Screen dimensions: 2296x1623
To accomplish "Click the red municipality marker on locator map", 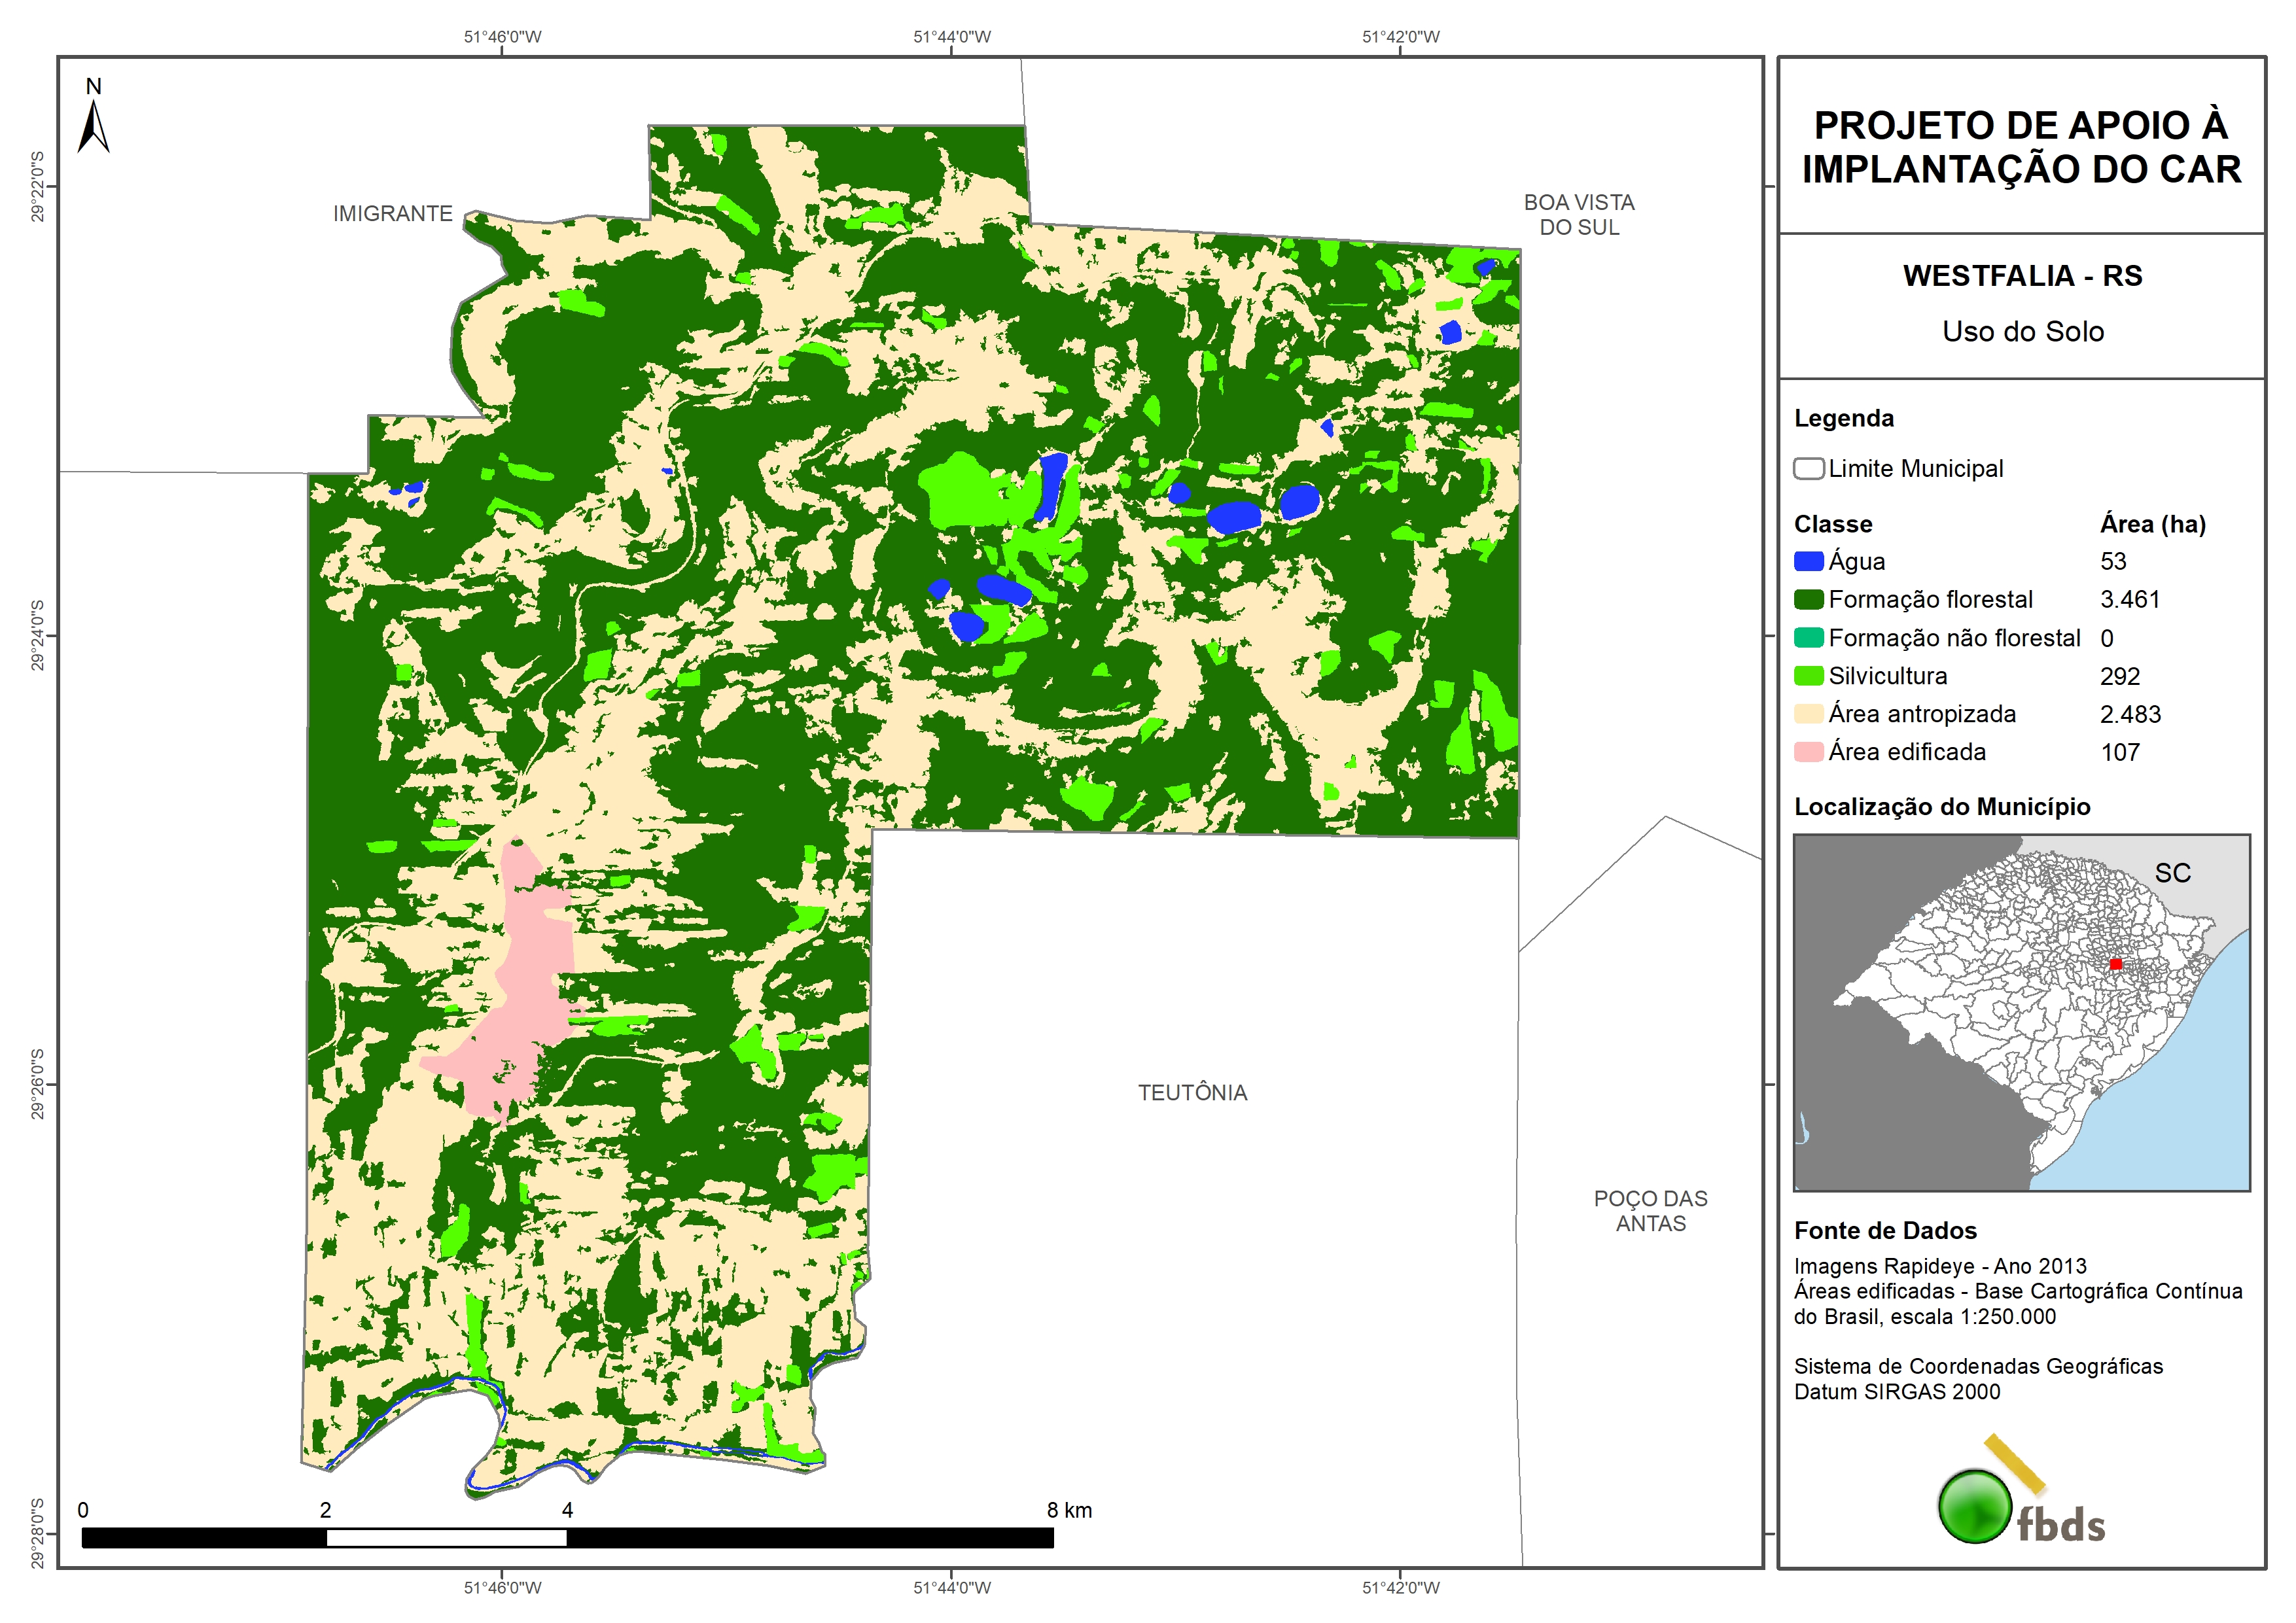I will pyautogui.click(x=2115, y=964).
